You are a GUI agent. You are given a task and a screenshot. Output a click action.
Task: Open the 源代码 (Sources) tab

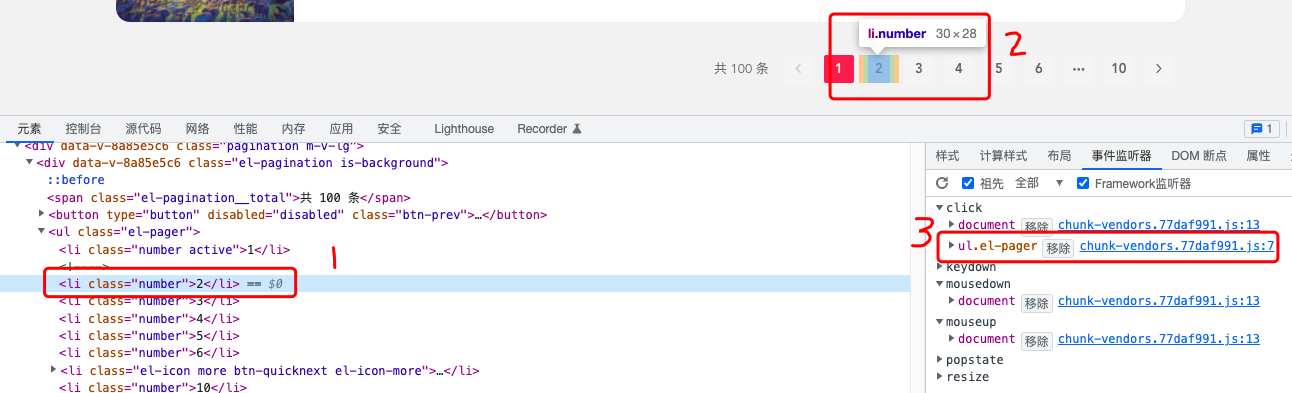pos(143,129)
